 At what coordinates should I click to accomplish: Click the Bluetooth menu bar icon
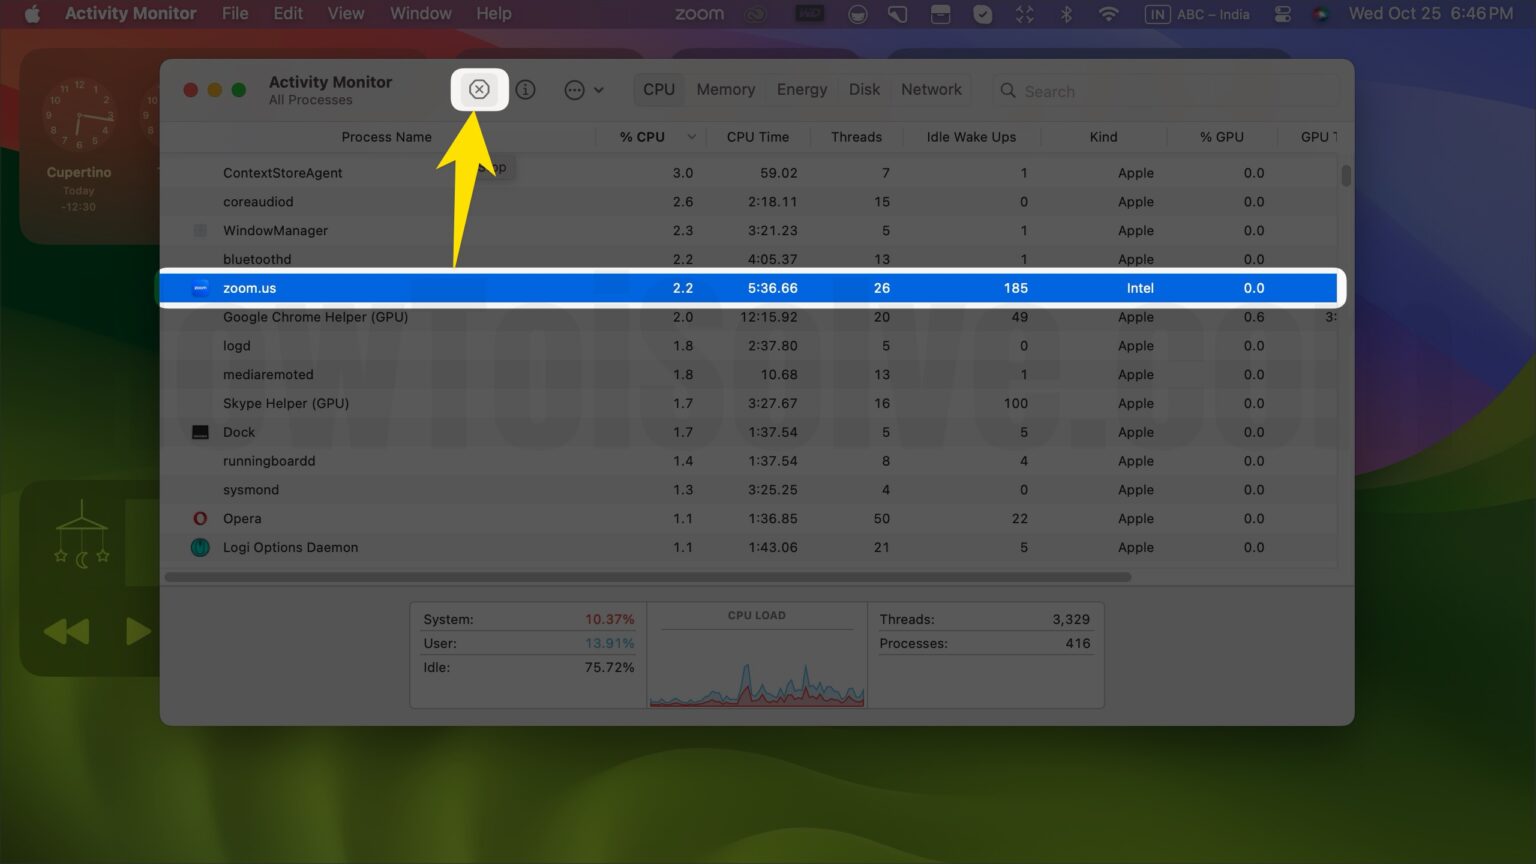coord(1066,14)
